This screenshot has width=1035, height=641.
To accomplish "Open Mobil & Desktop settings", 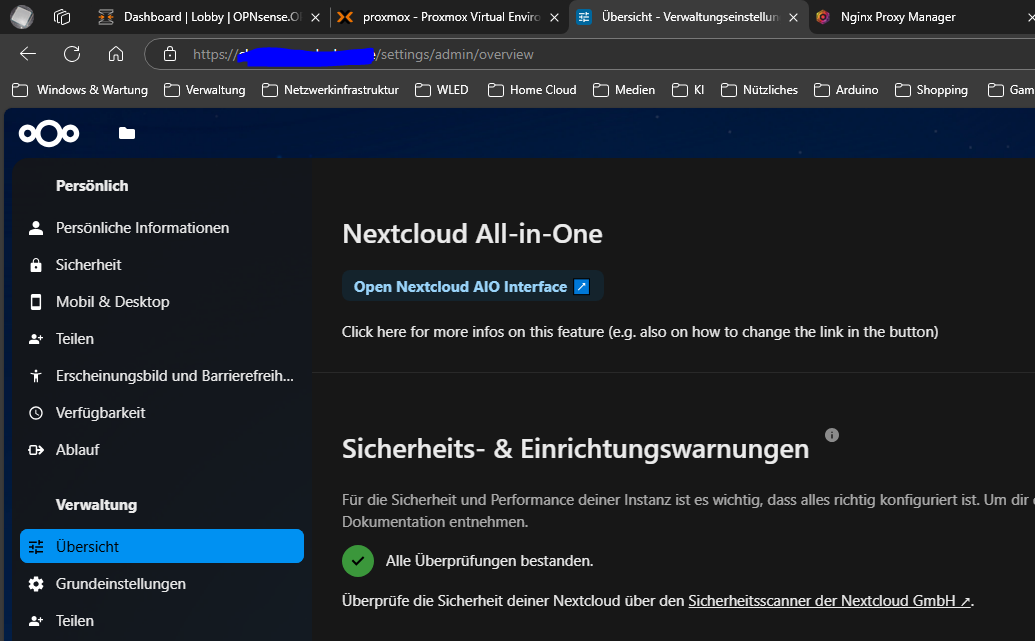I will 162,302.
